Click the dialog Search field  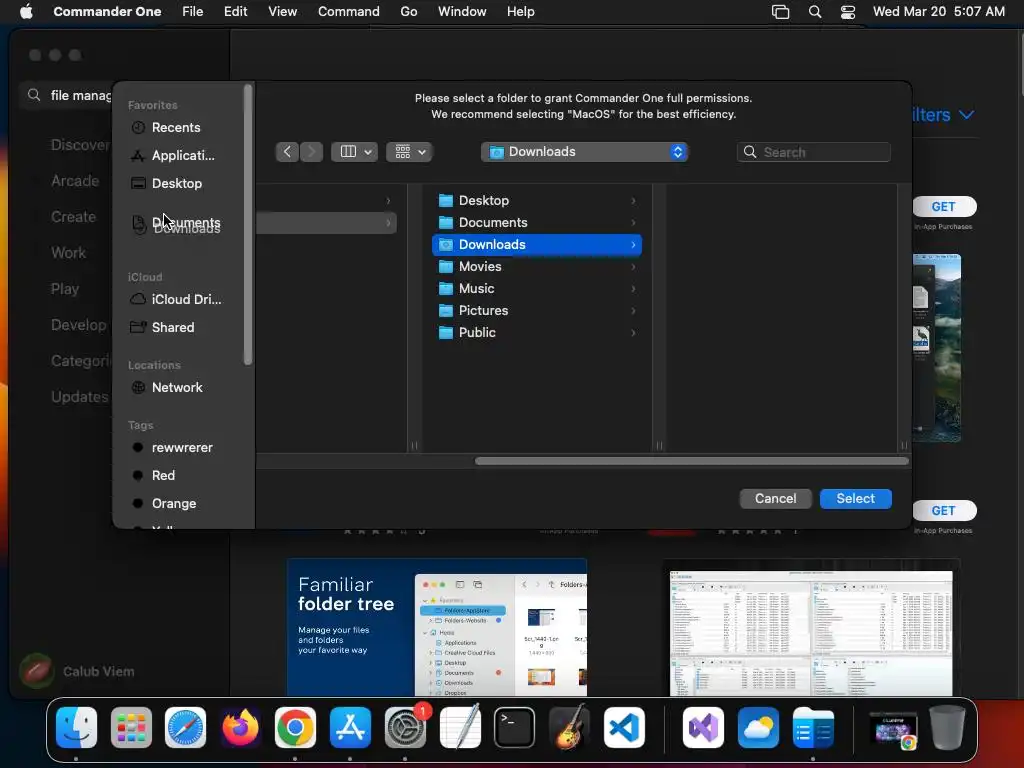pyautogui.click(x=814, y=152)
